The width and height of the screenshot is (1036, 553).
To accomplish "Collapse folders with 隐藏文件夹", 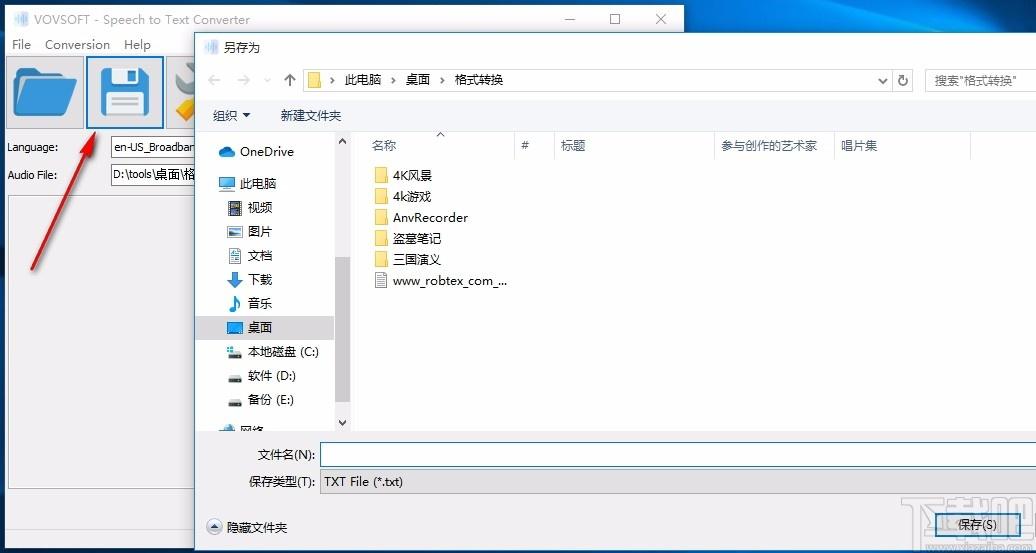I will [x=247, y=527].
